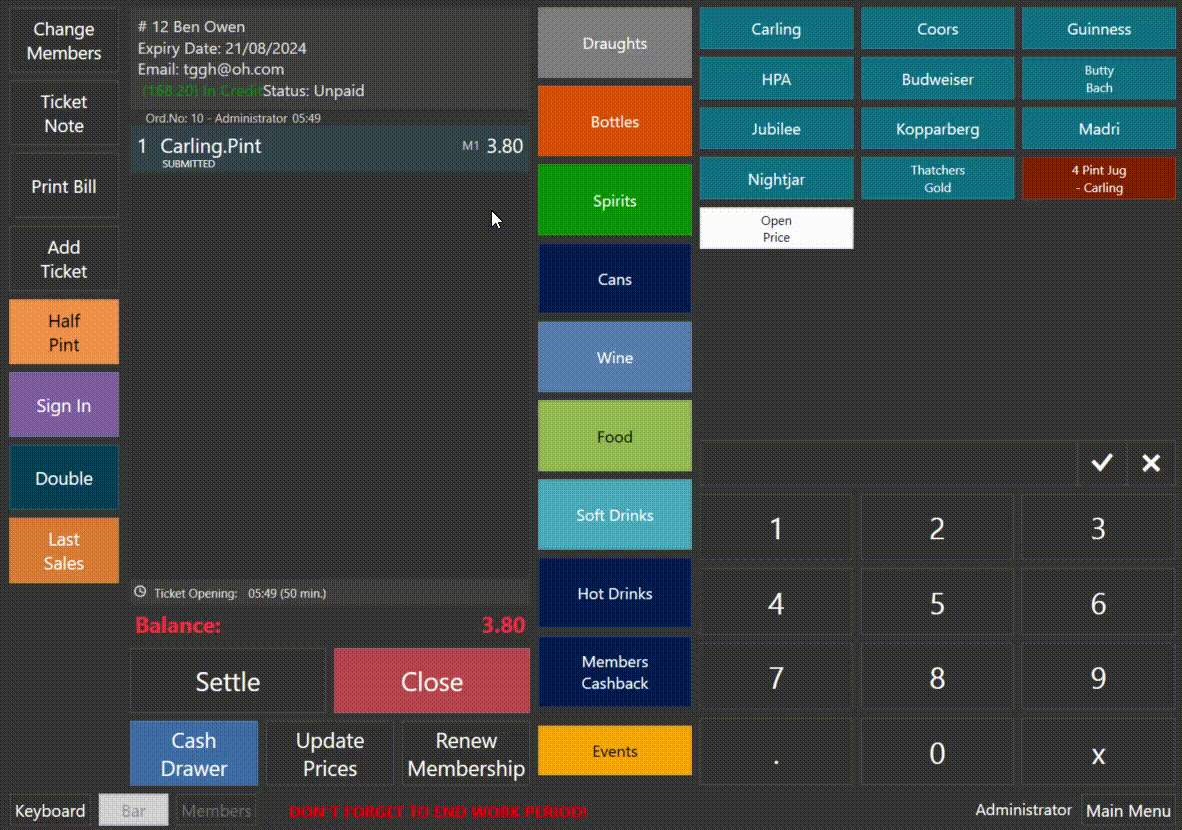Select the Draughts category
This screenshot has height=830, width=1182.
click(614, 44)
